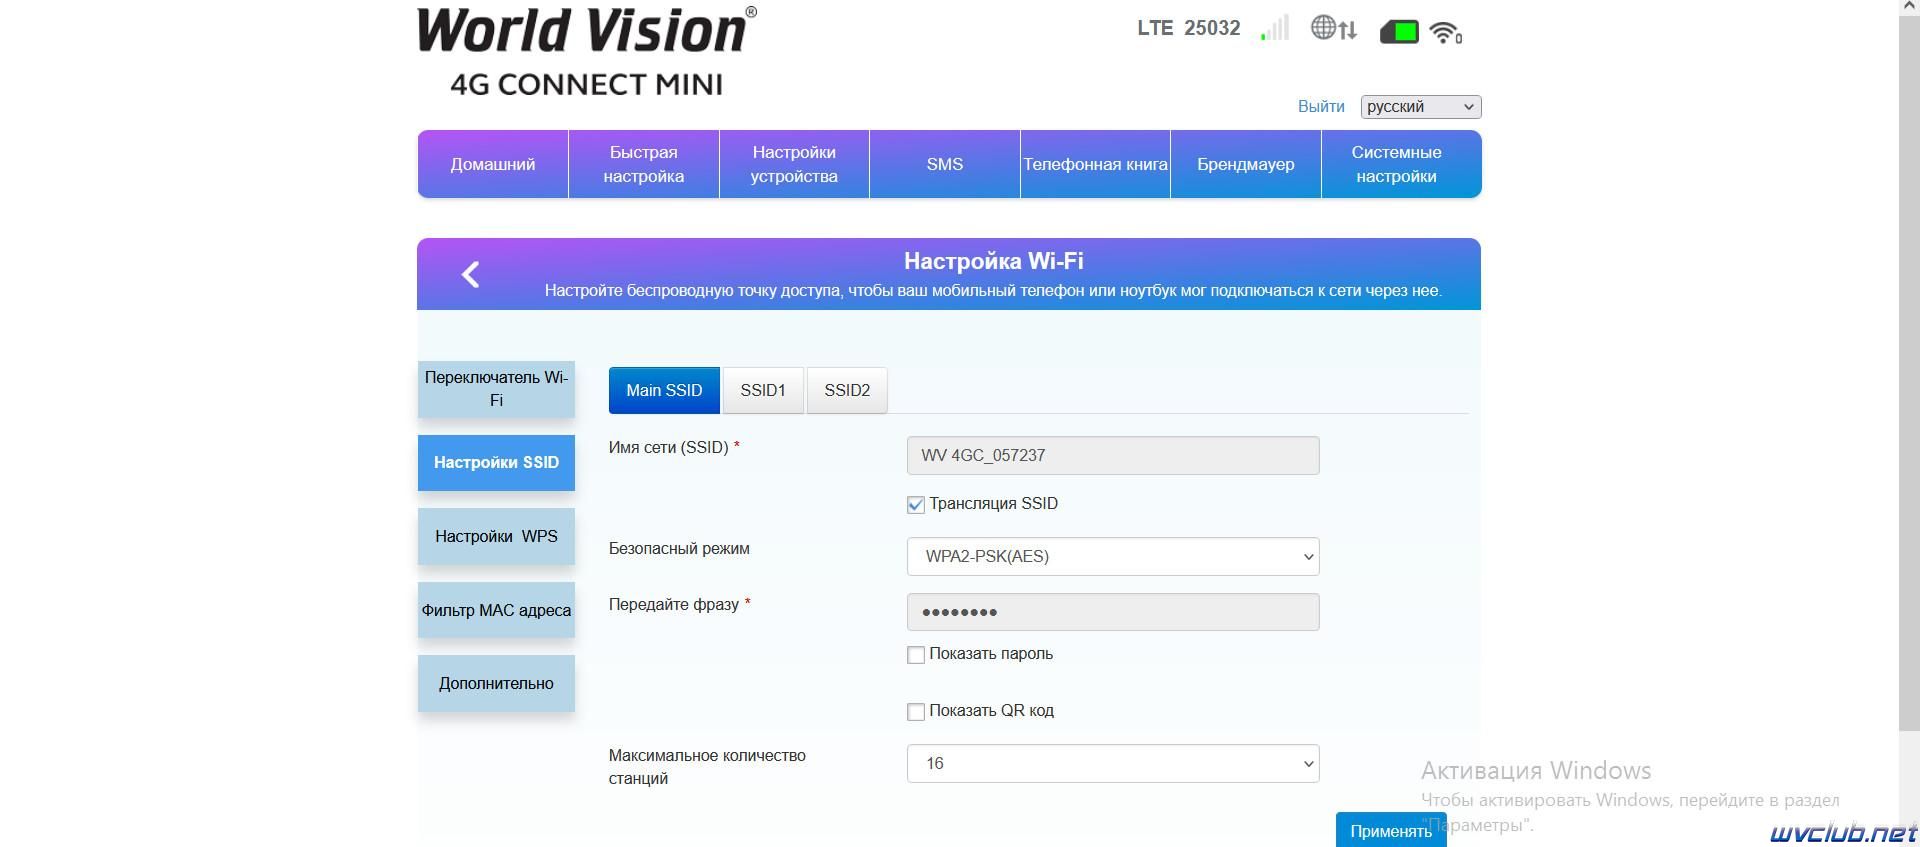
Task: Click the Максимальное количество станций label
Action: [x=707, y=767]
